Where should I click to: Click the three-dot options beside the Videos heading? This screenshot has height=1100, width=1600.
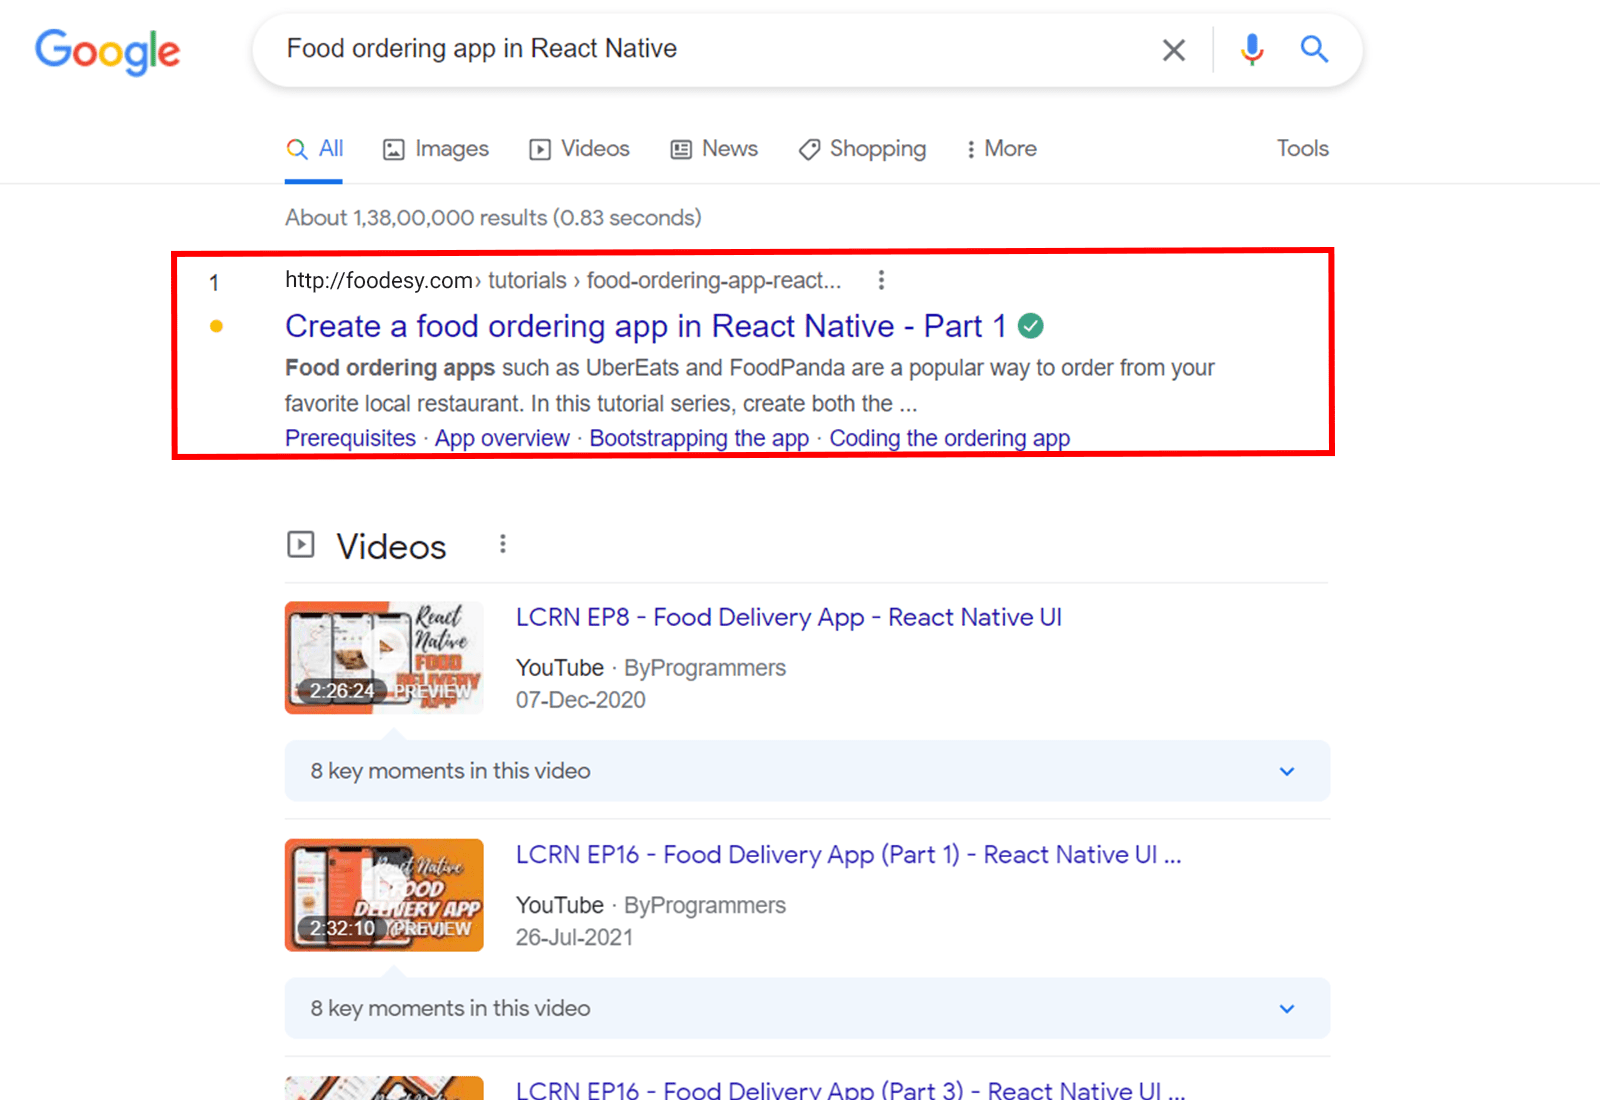pyautogui.click(x=503, y=543)
